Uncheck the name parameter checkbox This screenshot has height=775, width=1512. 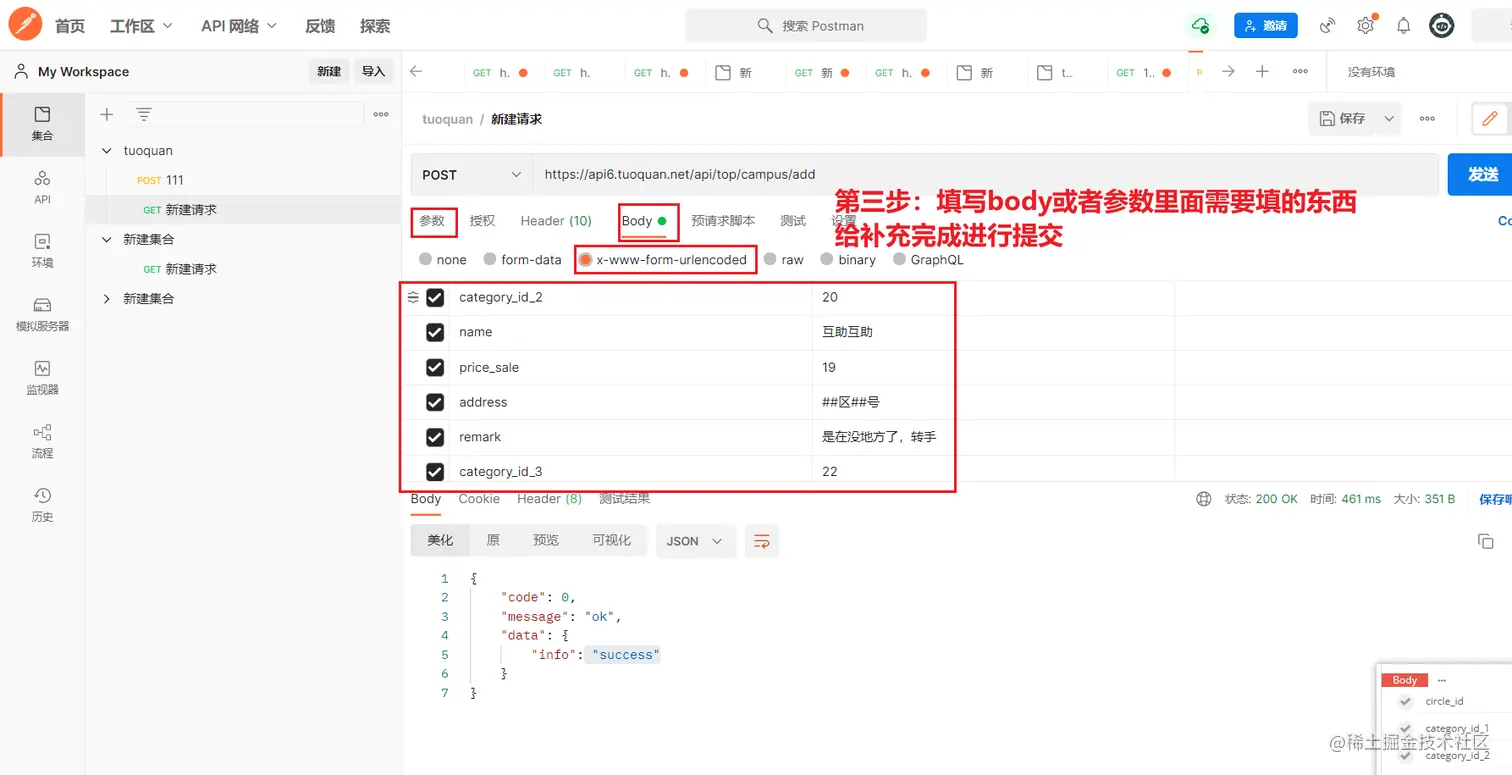click(x=435, y=332)
